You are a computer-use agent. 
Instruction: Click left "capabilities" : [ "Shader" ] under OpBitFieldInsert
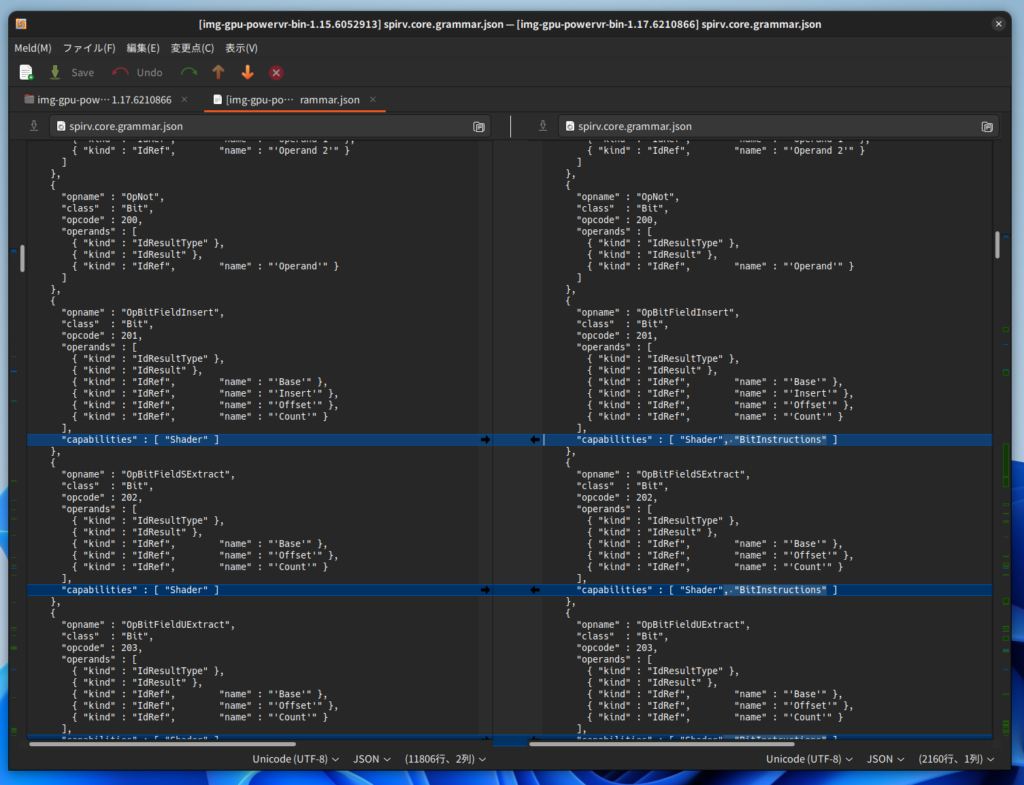click(140, 440)
